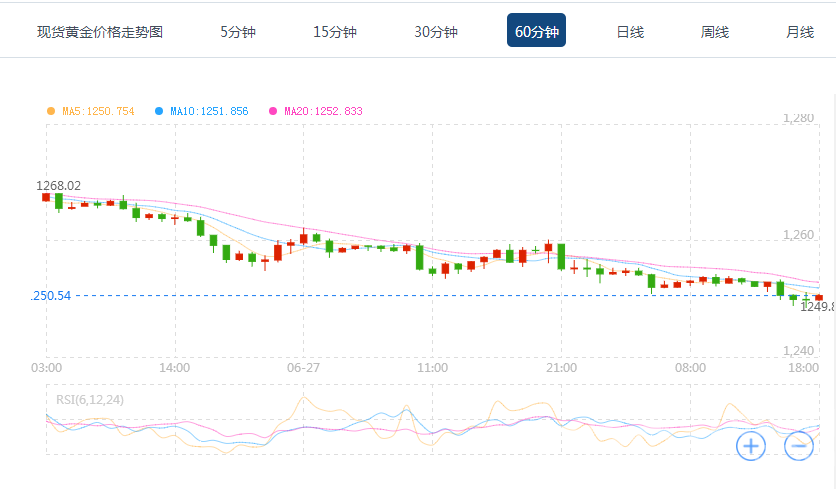The width and height of the screenshot is (836, 489).
Task: Click the zoom out minus icon
Action: pos(798,445)
